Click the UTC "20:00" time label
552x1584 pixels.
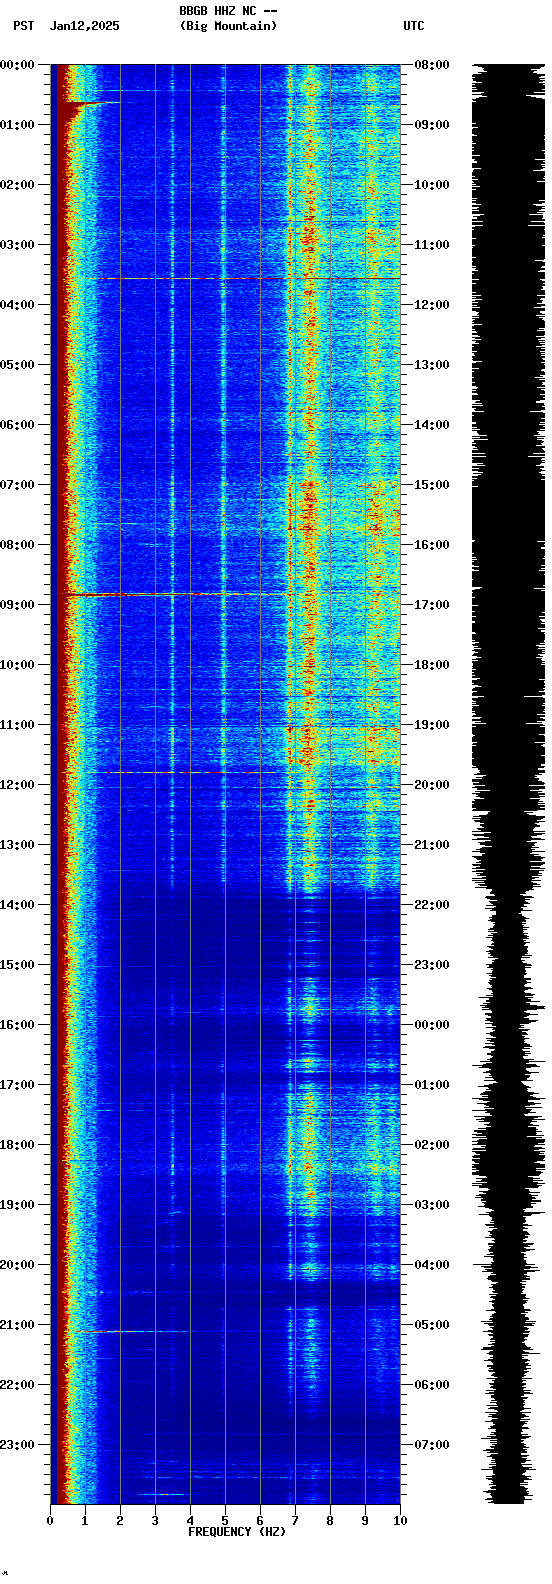point(432,785)
